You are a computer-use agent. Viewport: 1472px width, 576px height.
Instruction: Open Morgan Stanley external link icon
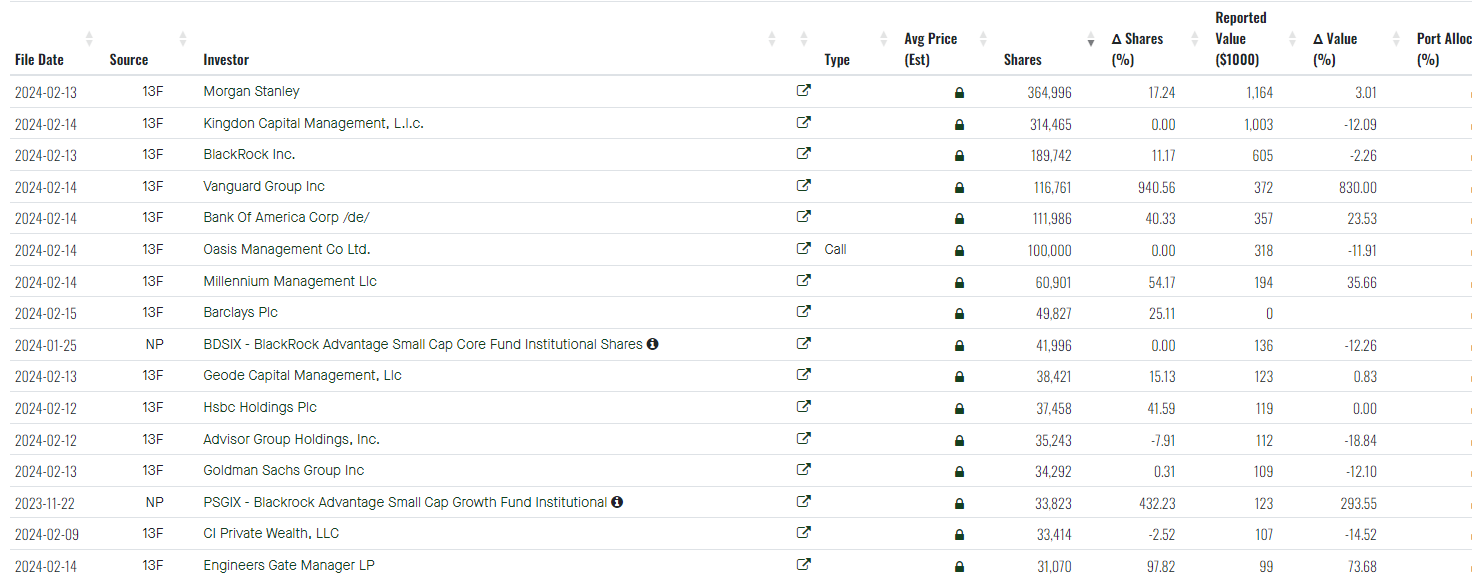803,91
